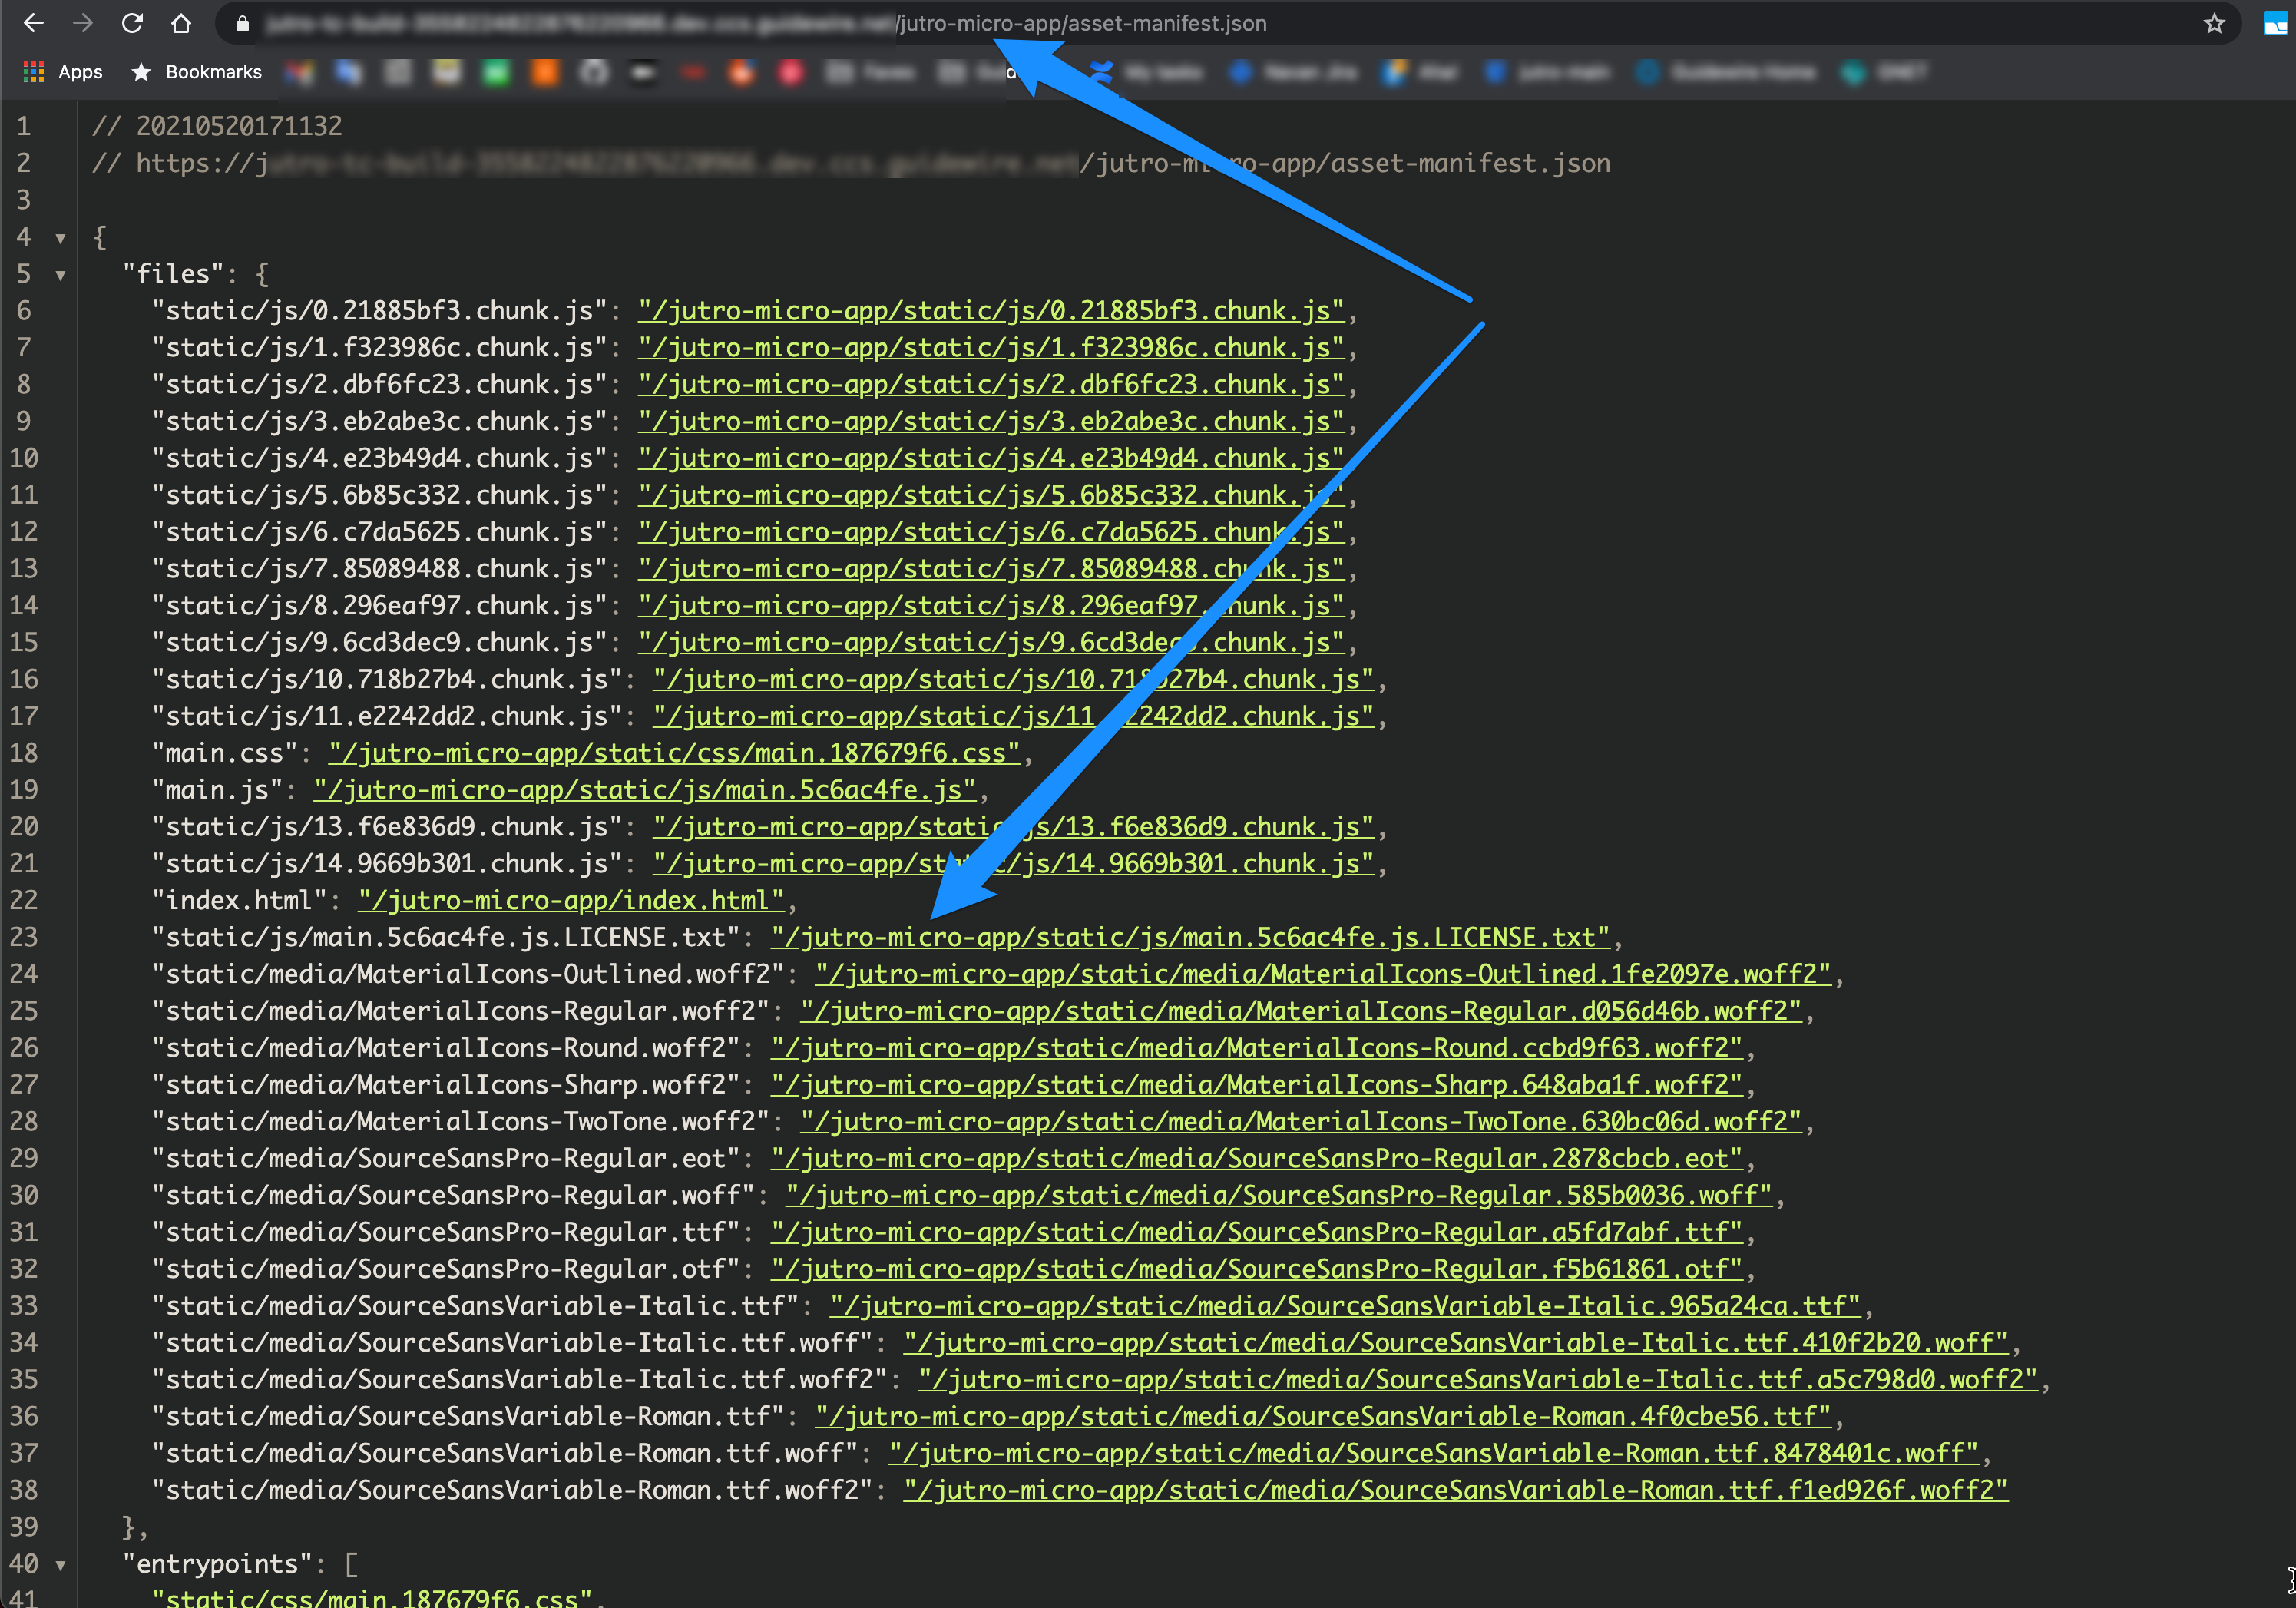The image size is (2296, 1608).
Task: Open the 10.718b27b4.chunk.js link
Action: tap(1013, 680)
